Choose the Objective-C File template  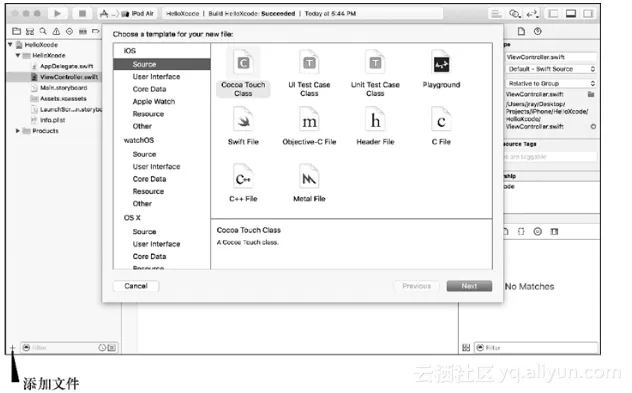click(309, 126)
